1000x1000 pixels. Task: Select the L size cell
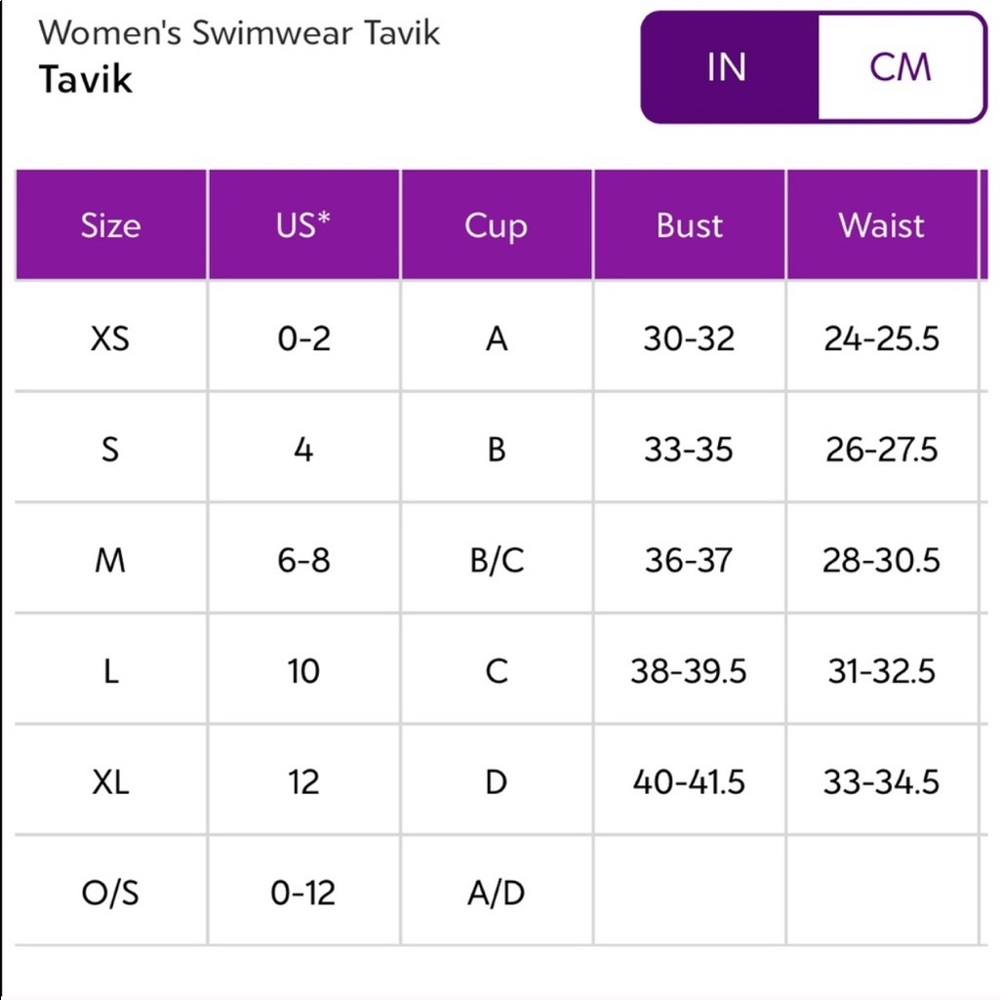[110, 671]
